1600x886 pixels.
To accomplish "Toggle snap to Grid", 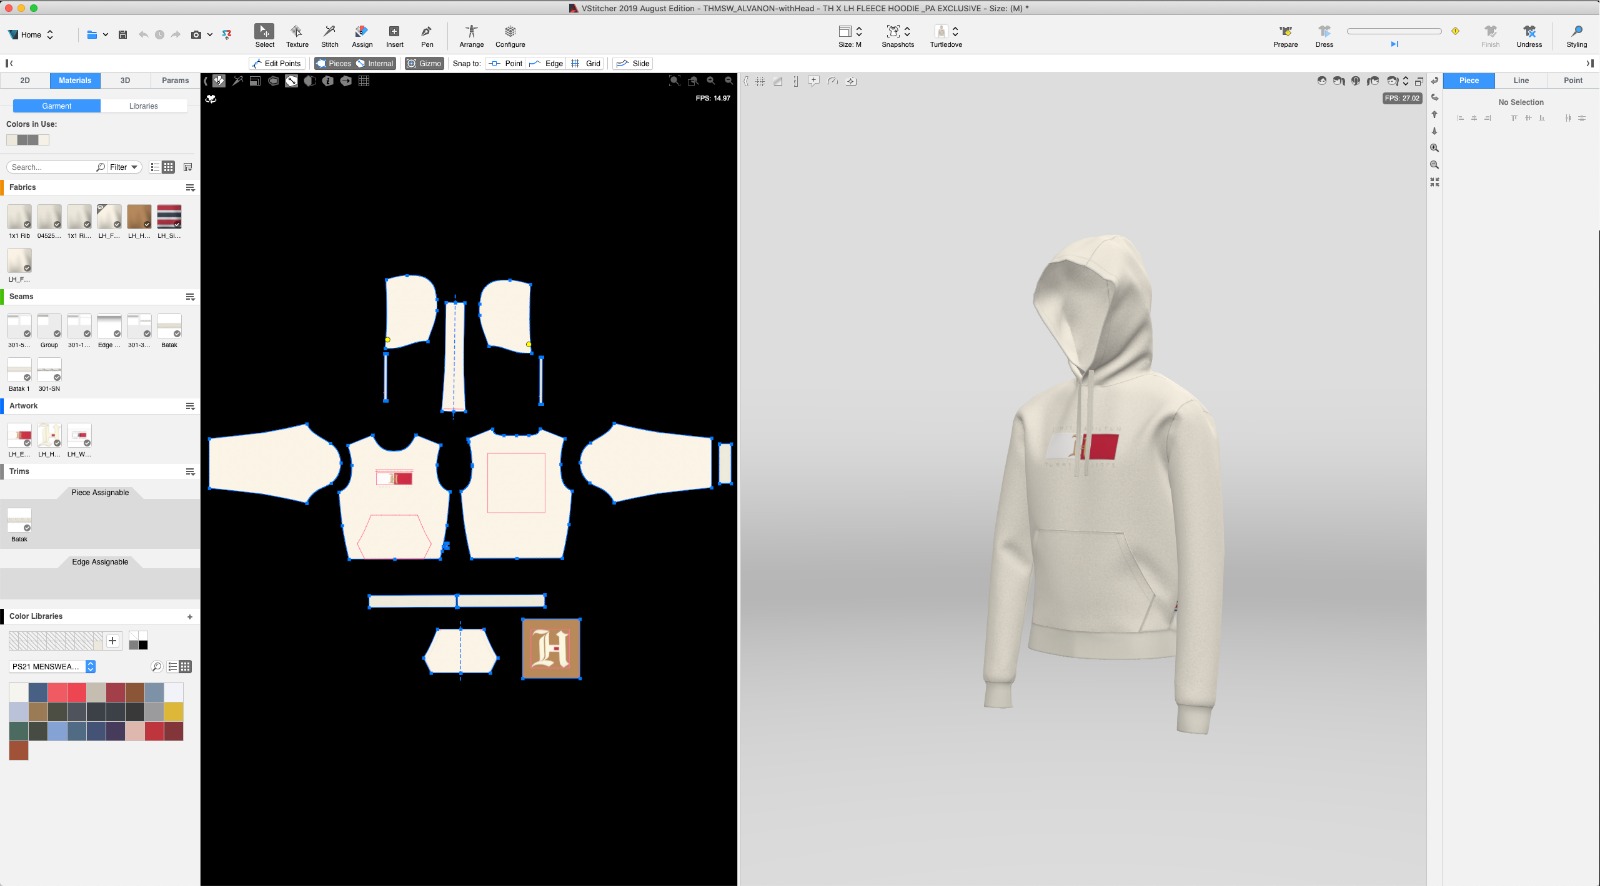I will pos(587,63).
